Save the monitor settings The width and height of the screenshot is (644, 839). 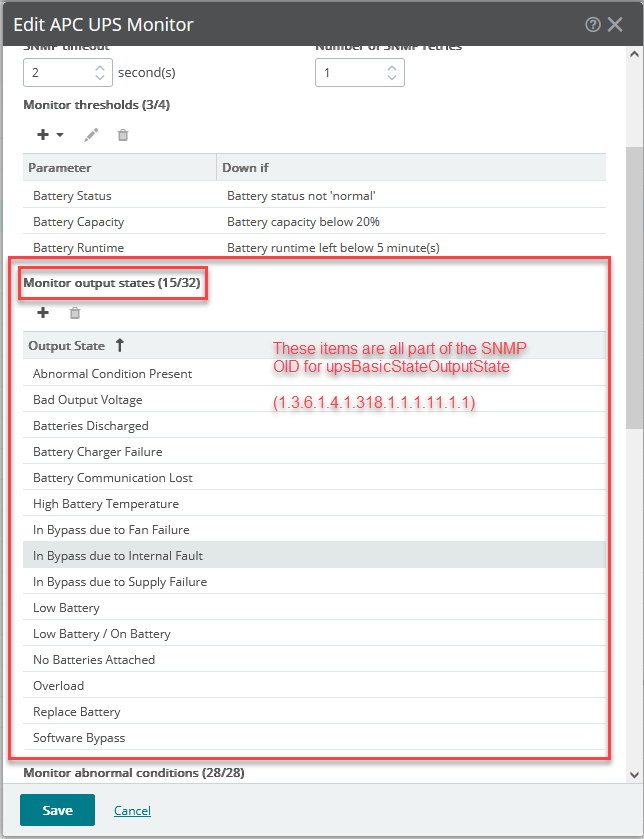(x=57, y=810)
